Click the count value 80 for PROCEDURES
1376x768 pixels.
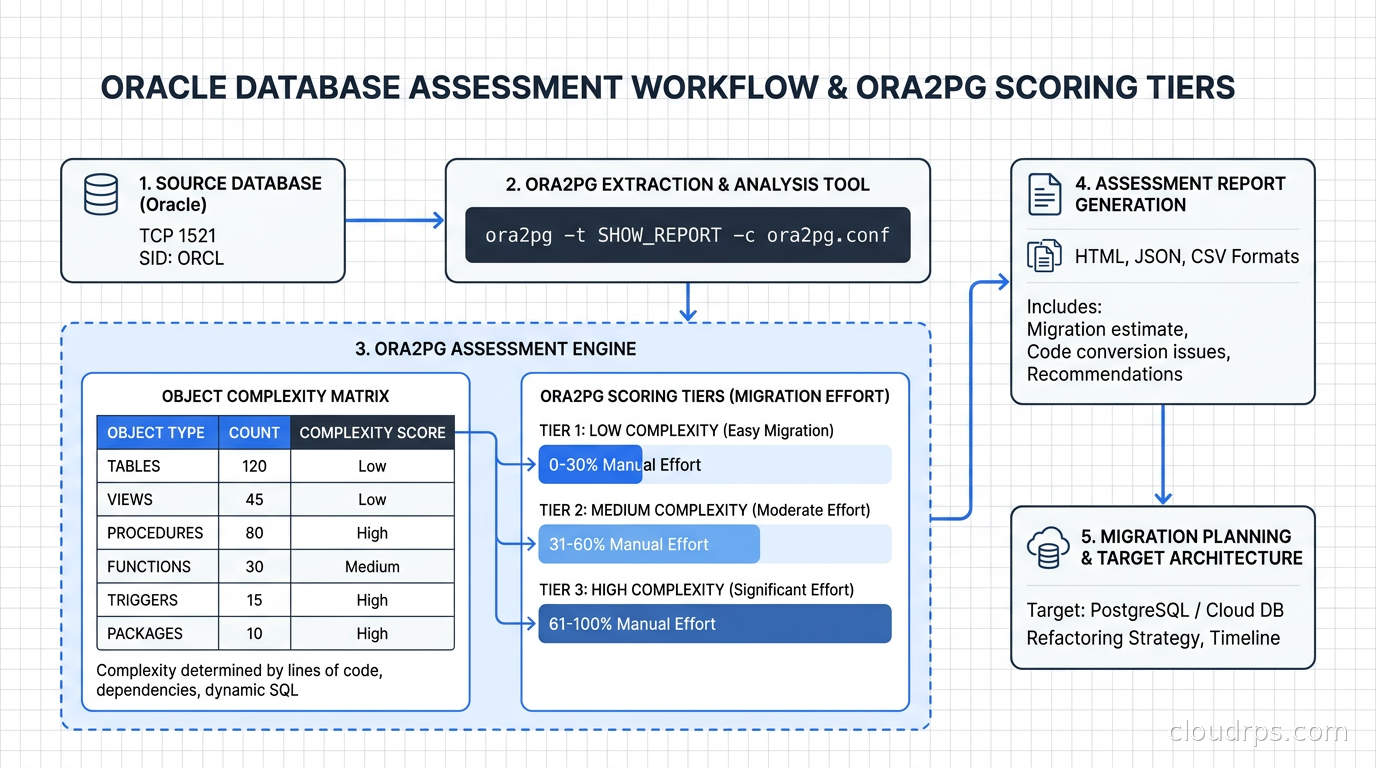(255, 533)
